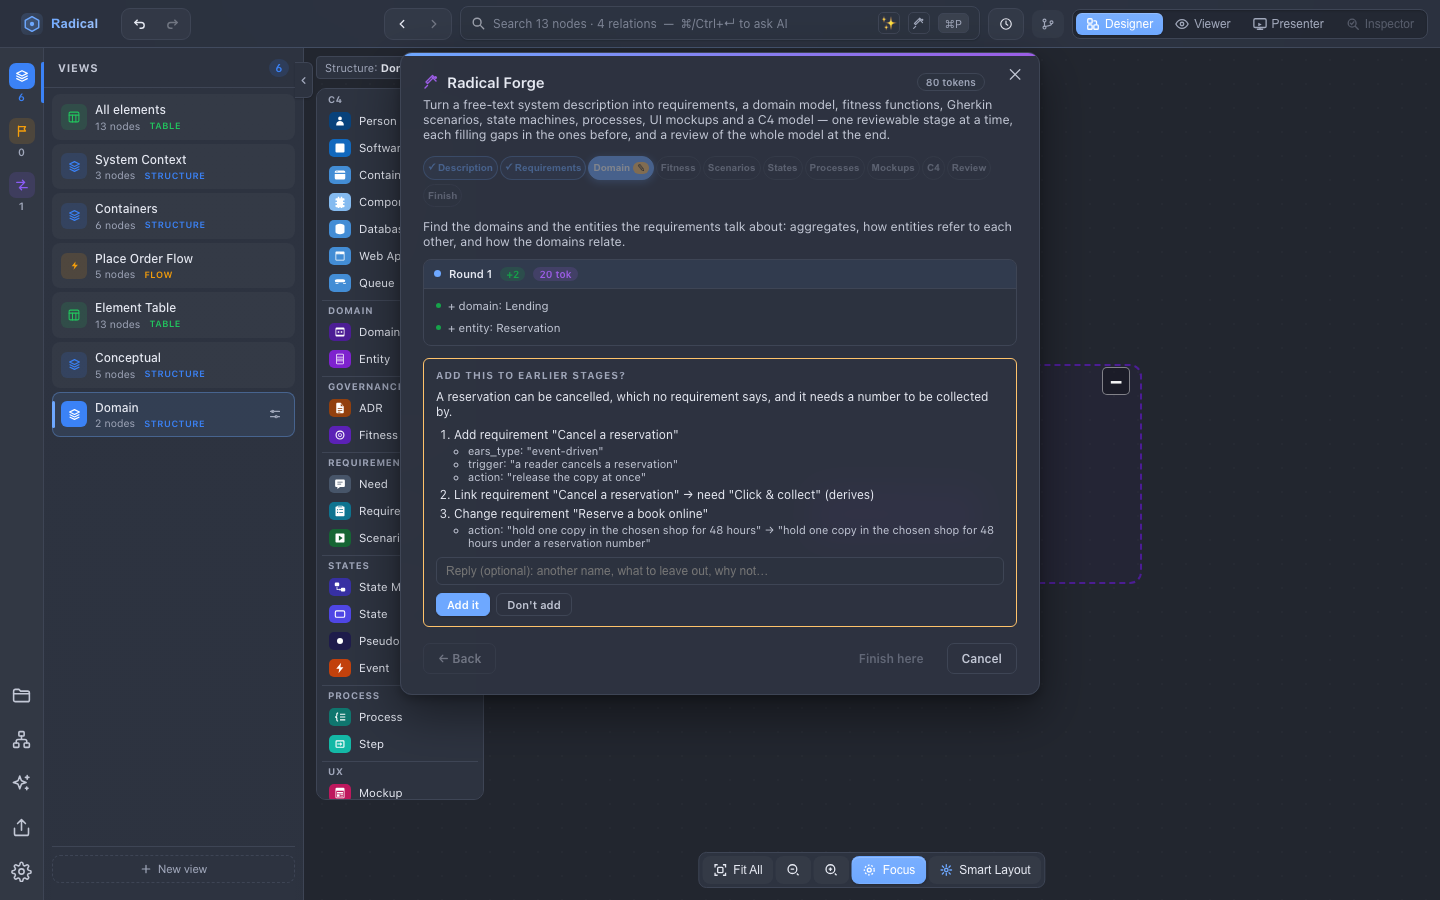This screenshot has width=1440, height=900.
Task: Switch to Viewer mode
Action: [x=1203, y=24]
